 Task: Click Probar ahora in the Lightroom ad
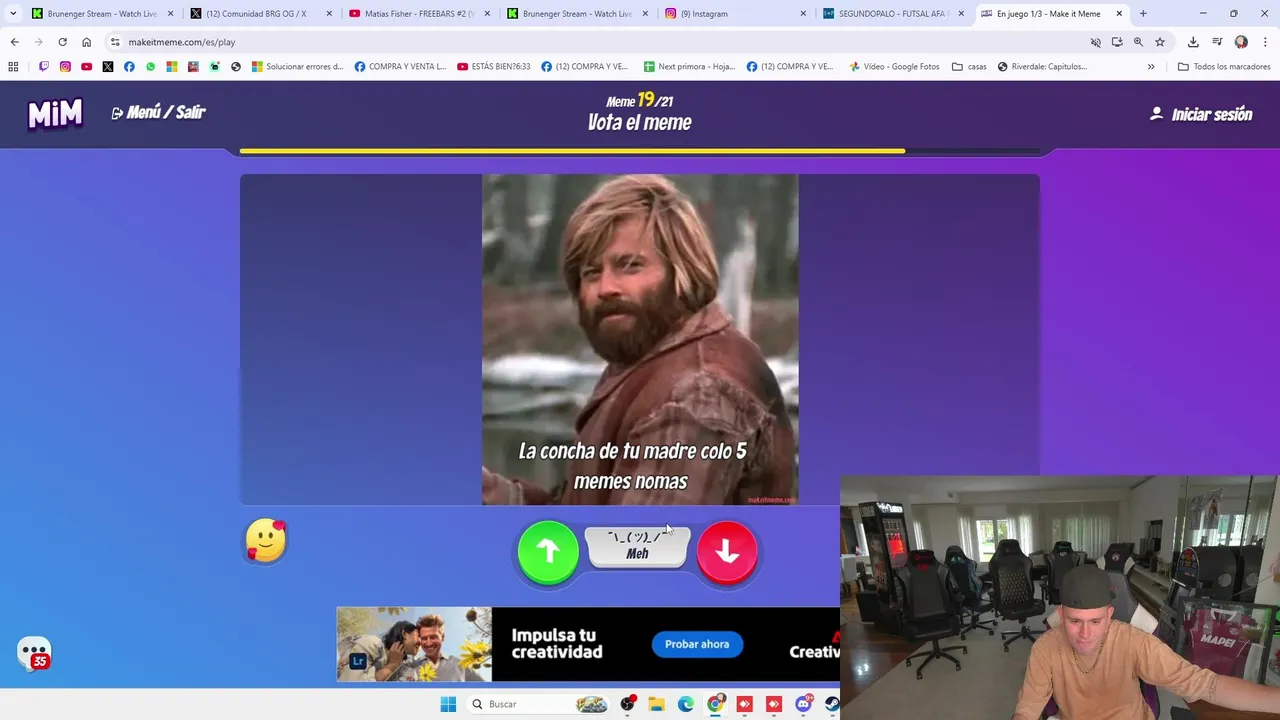pos(697,644)
